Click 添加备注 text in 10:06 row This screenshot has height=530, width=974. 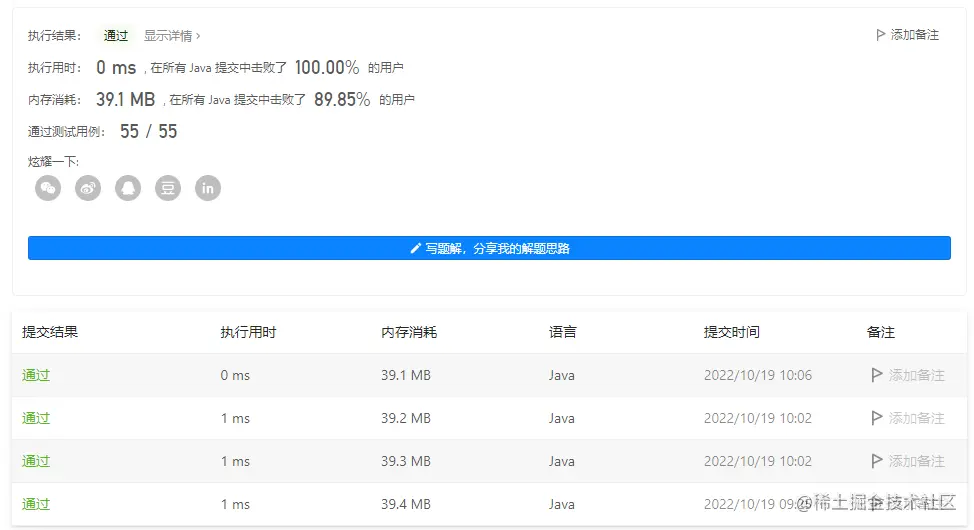click(x=916, y=375)
